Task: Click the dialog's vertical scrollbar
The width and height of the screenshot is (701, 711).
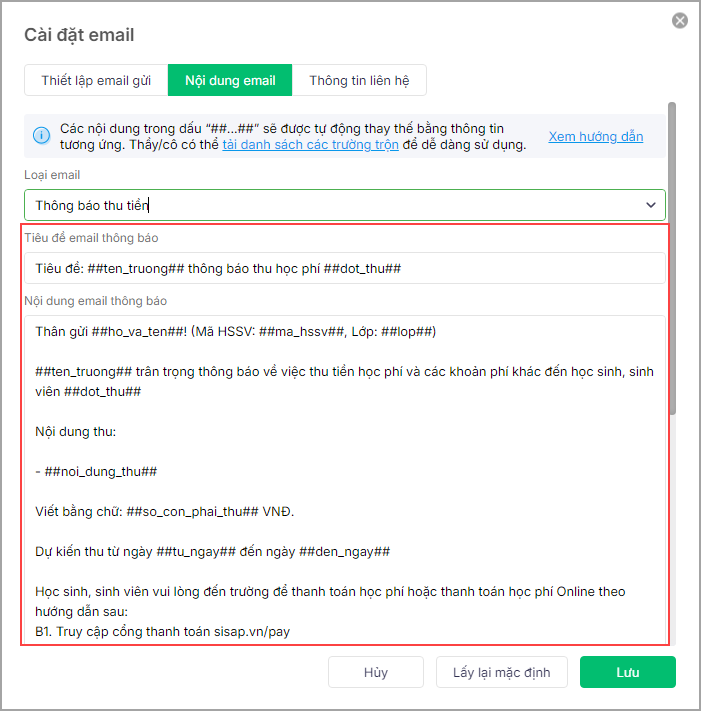Action: [x=672, y=260]
